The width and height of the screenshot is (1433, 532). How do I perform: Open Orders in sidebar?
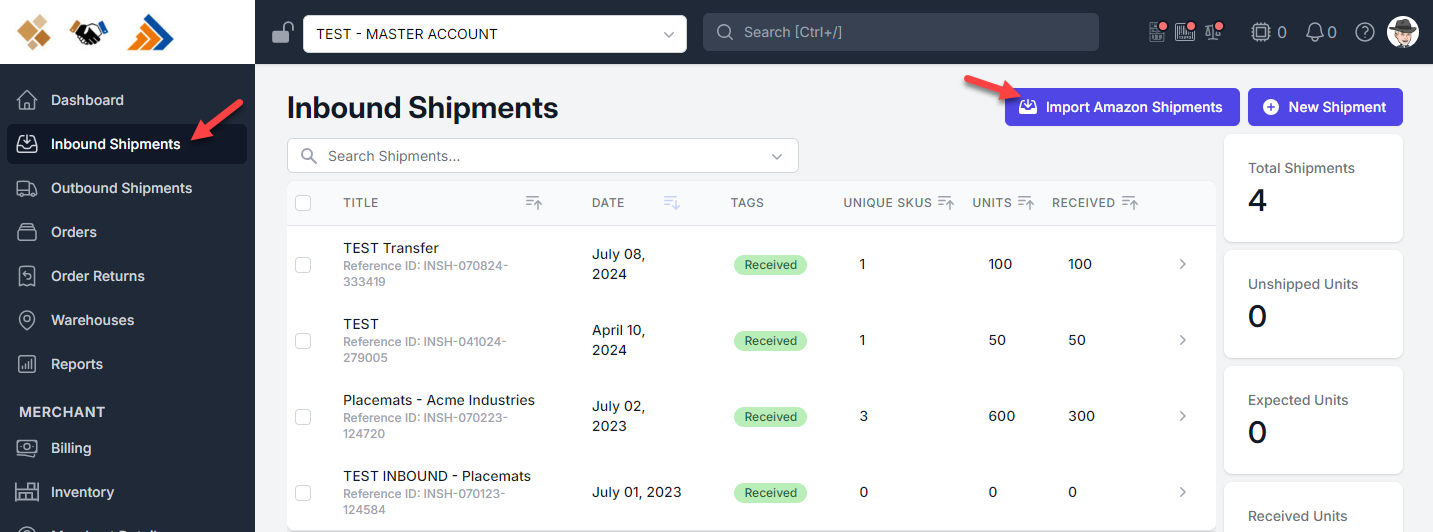[x=127, y=232]
